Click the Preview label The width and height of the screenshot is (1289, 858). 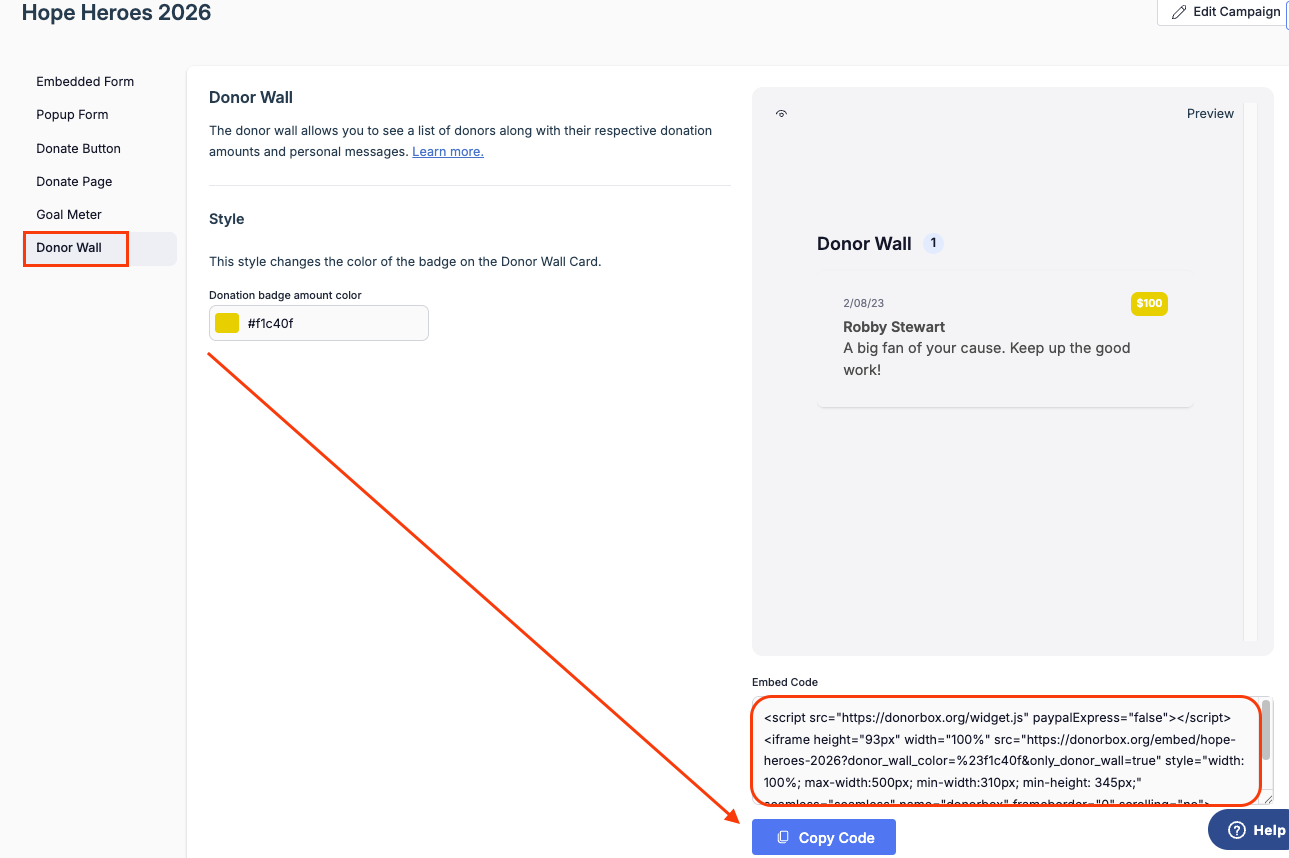[x=1210, y=114]
